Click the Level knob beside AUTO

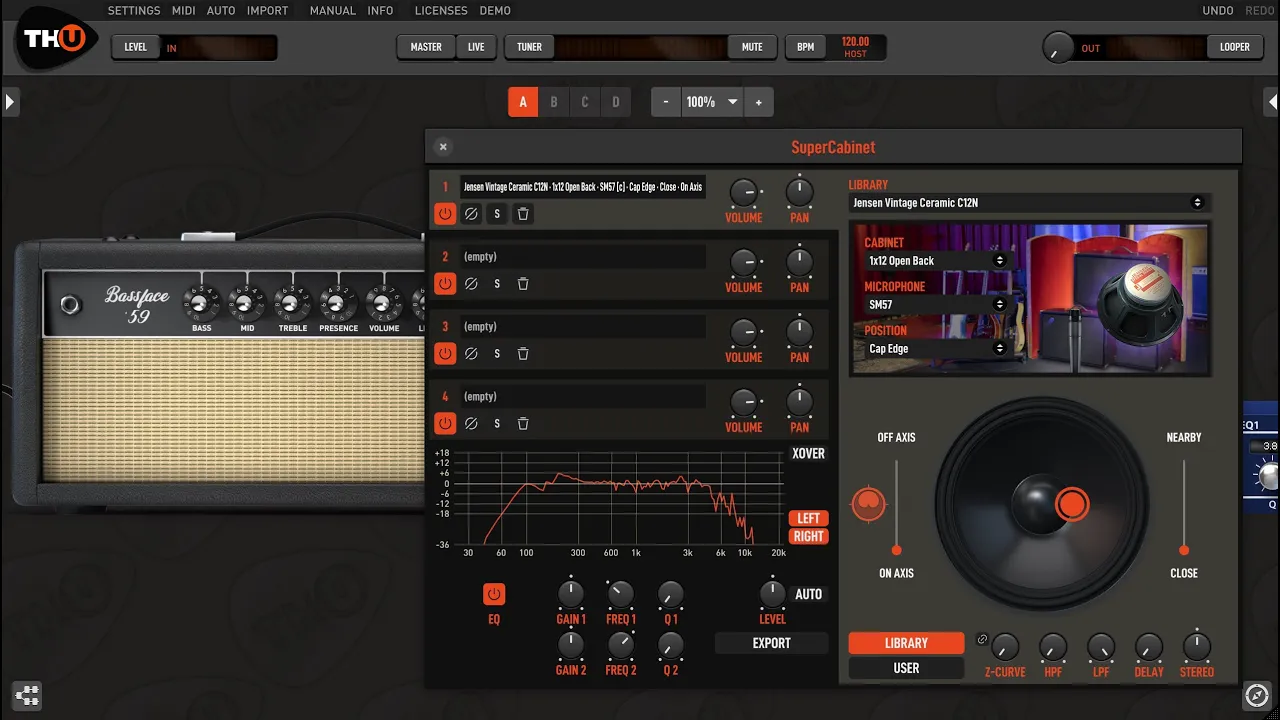[772, 594]
